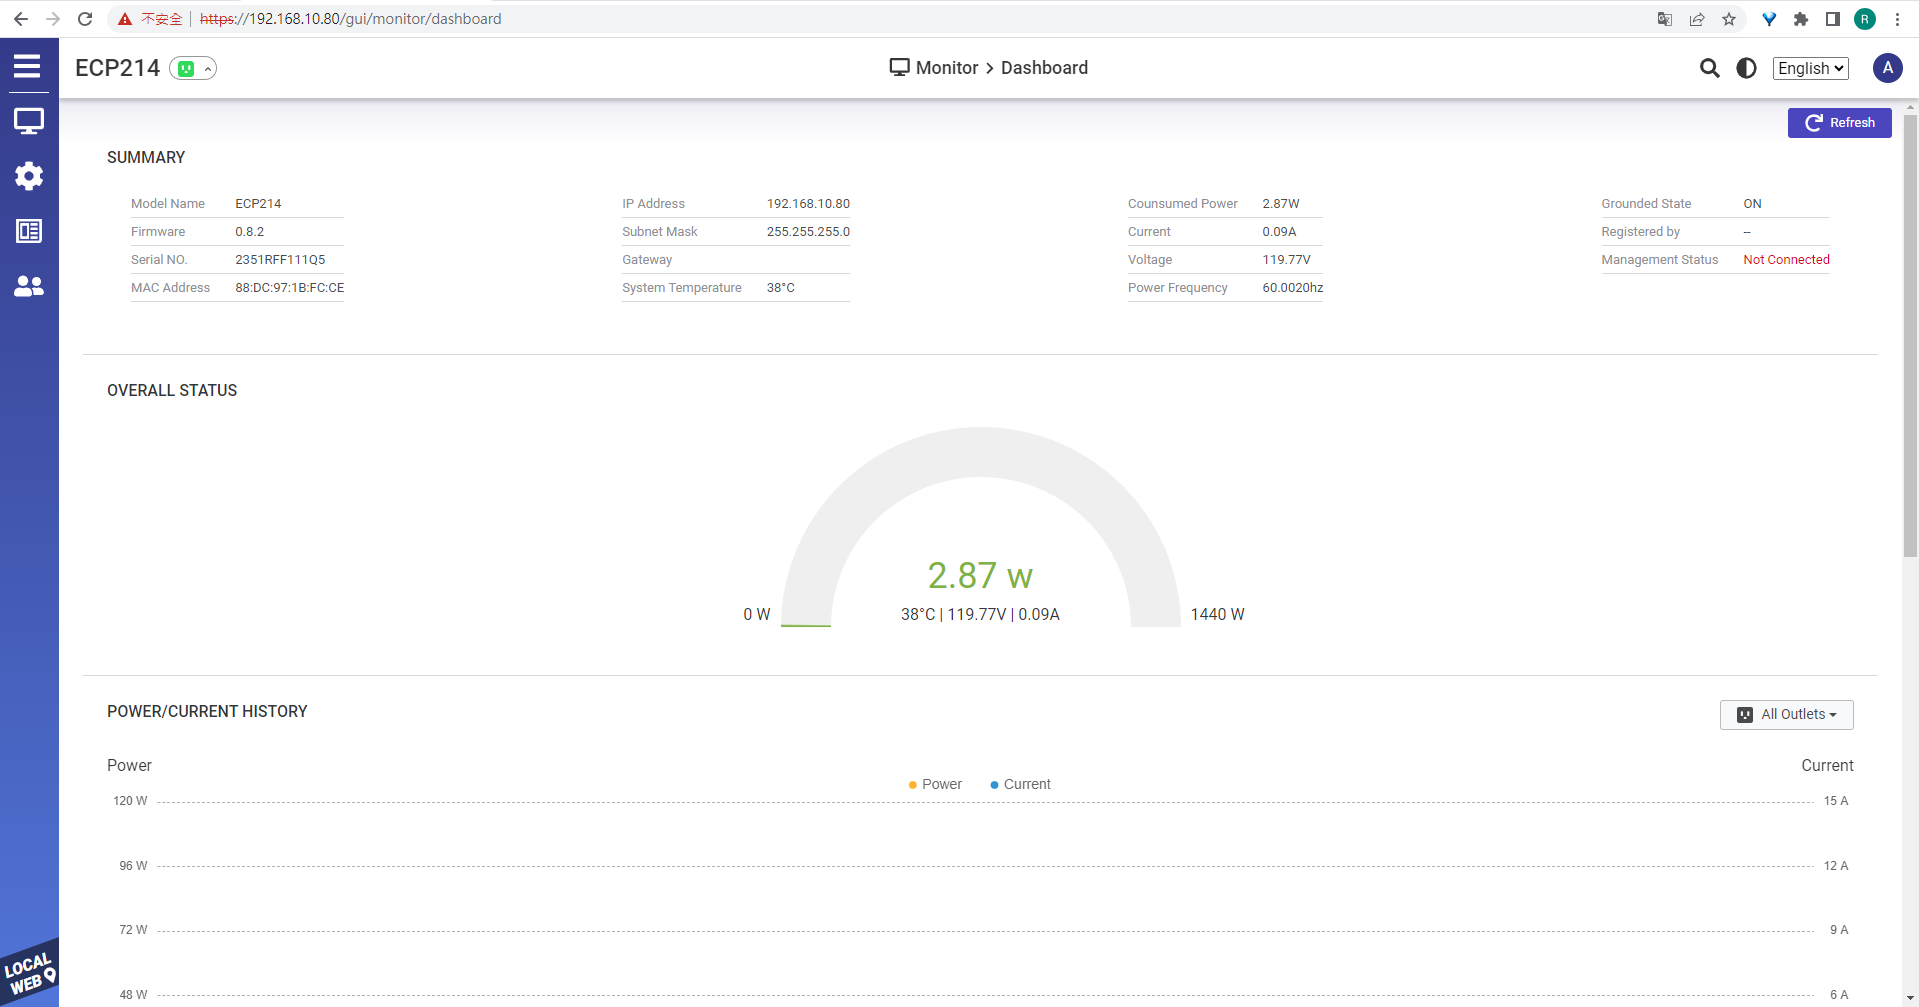This screenshot has width=1919, height=1007.
Task: Open the users icon in sidebar
Action: (28, 287)
